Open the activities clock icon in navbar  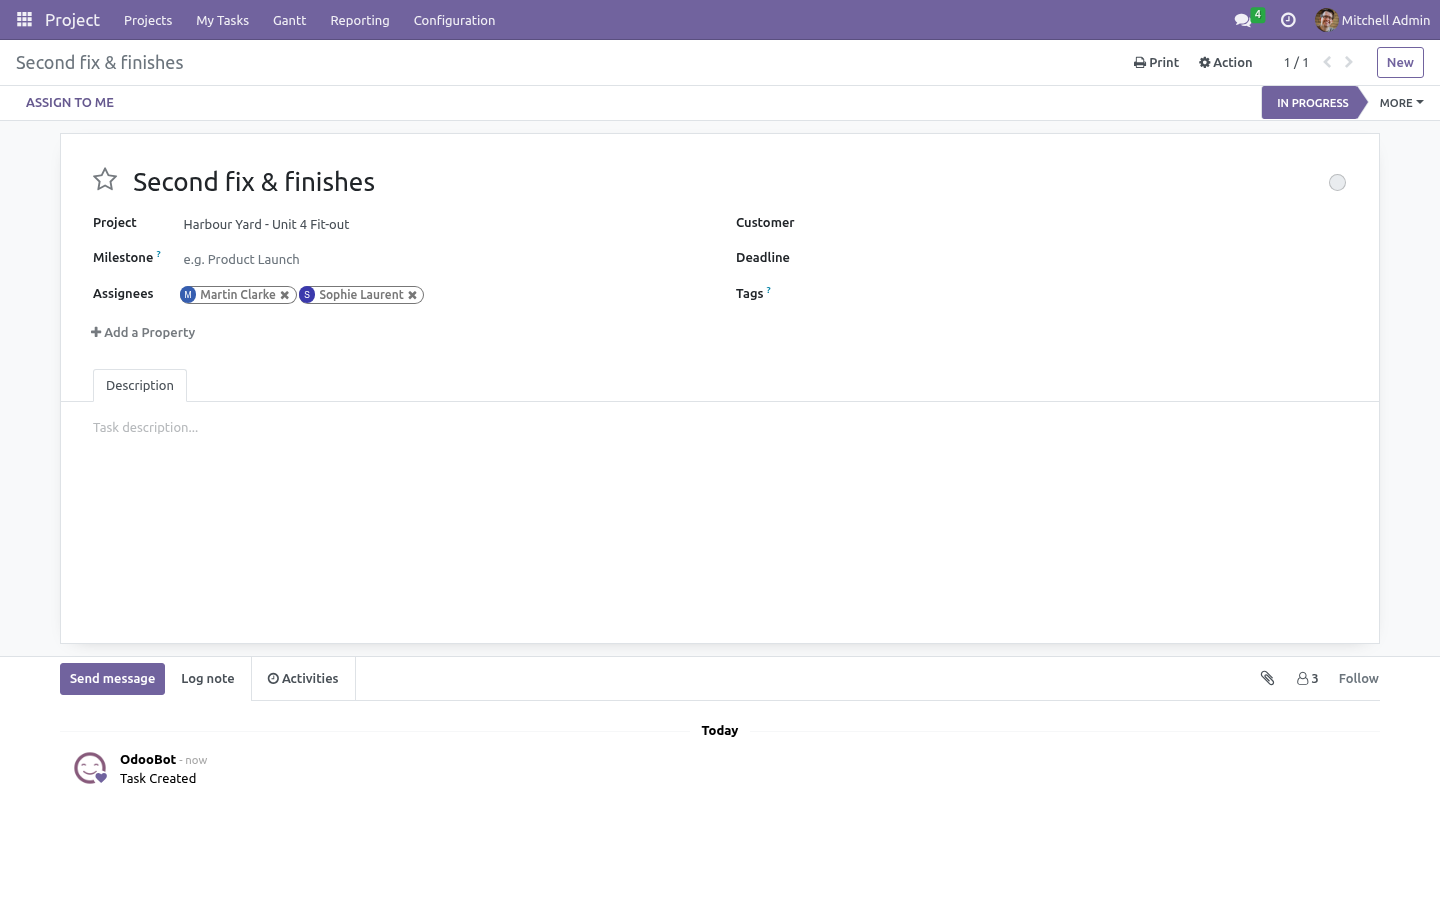click(1288, 20)
